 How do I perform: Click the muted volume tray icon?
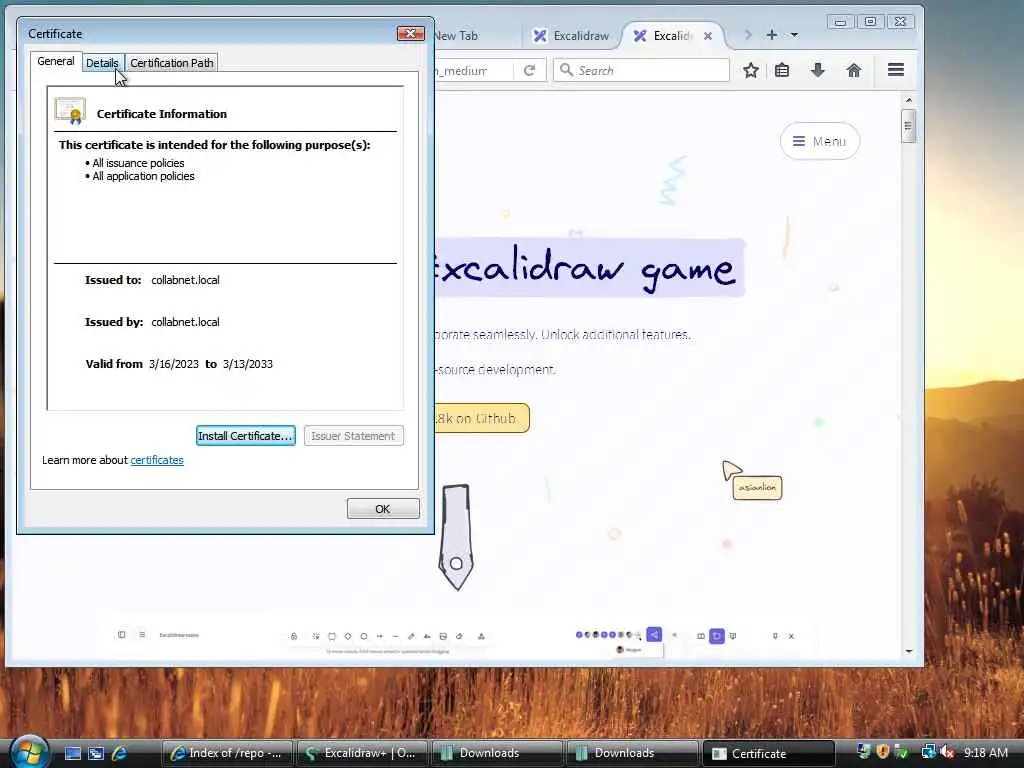947,752
